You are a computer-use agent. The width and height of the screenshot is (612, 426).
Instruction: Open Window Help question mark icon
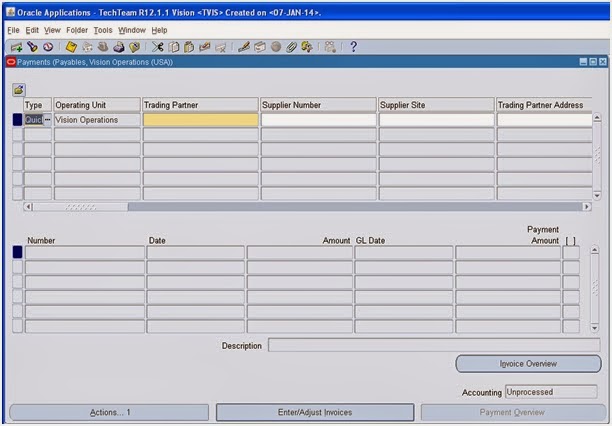tap(353, 47)
